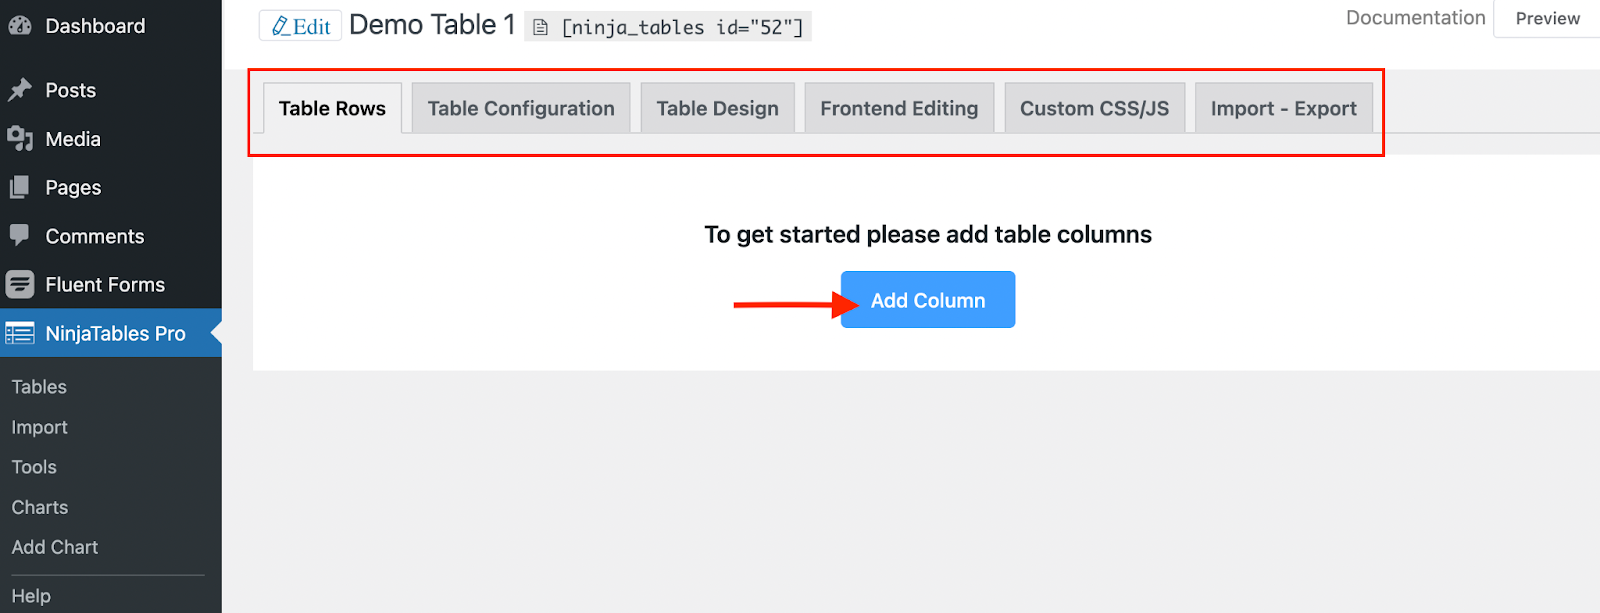Click the Comments speech bubble icon
Viewport: 1600px width, 613px height.
point(20,235)
